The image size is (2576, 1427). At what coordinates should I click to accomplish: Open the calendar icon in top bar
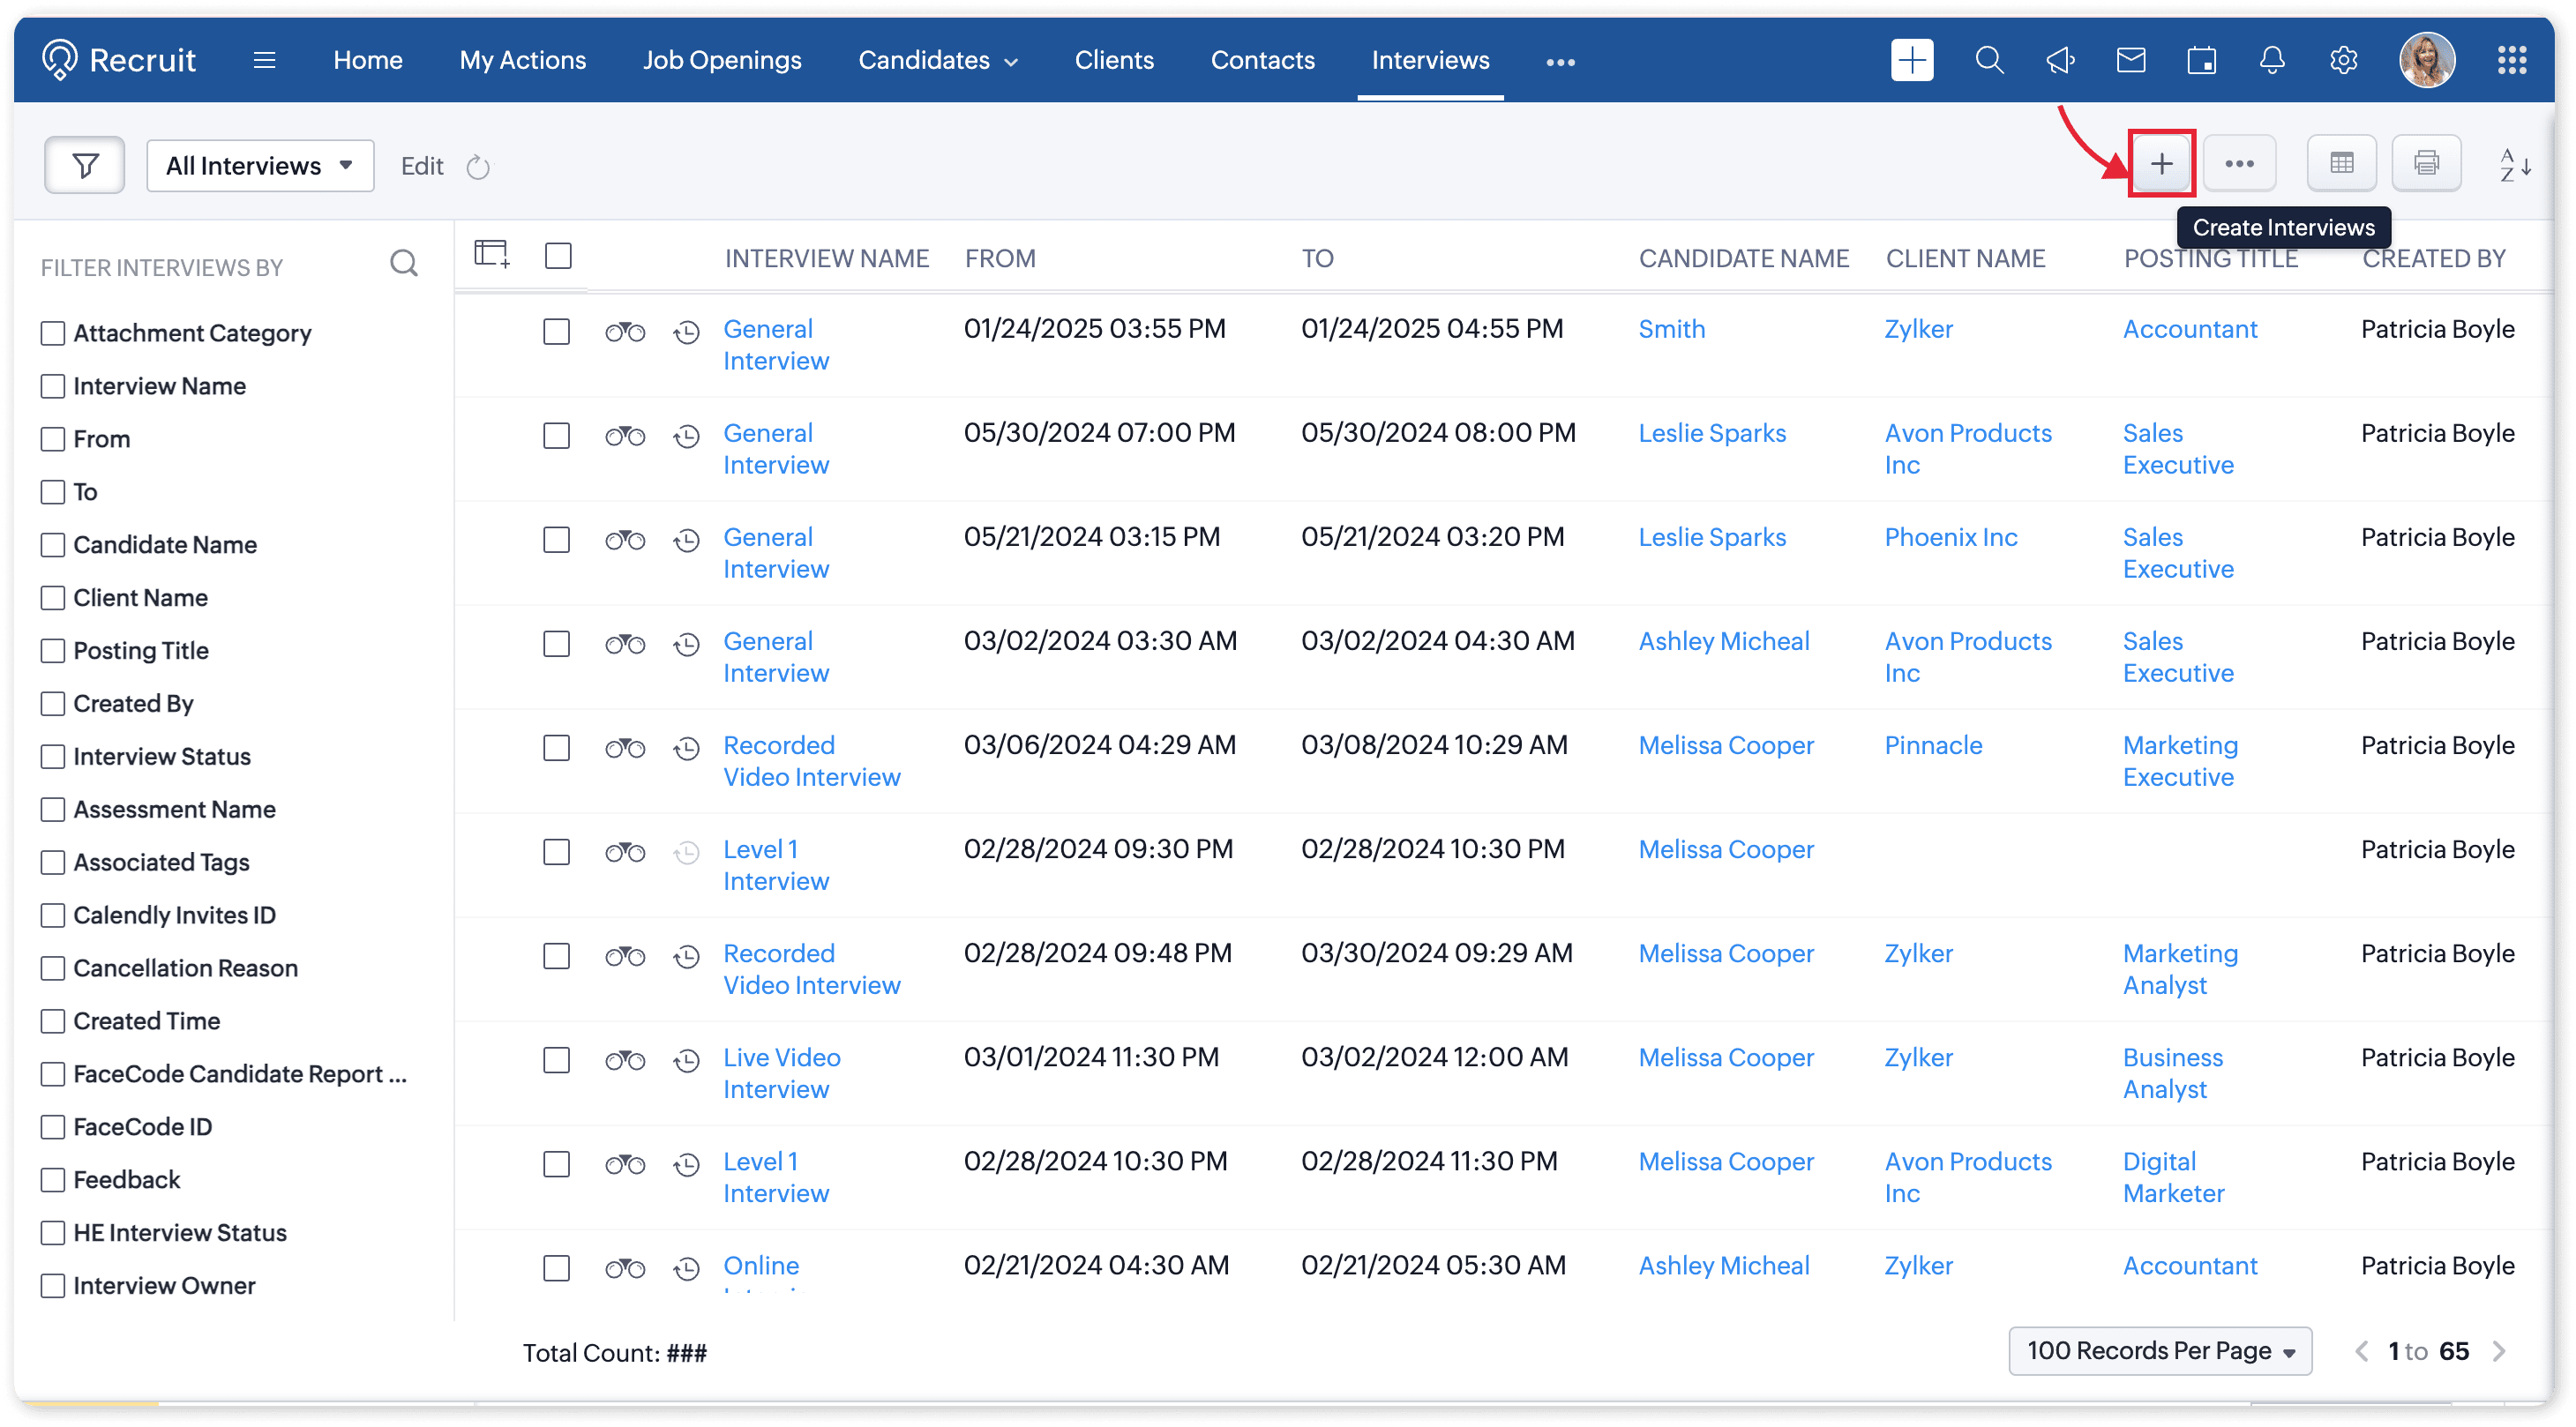2201,61
